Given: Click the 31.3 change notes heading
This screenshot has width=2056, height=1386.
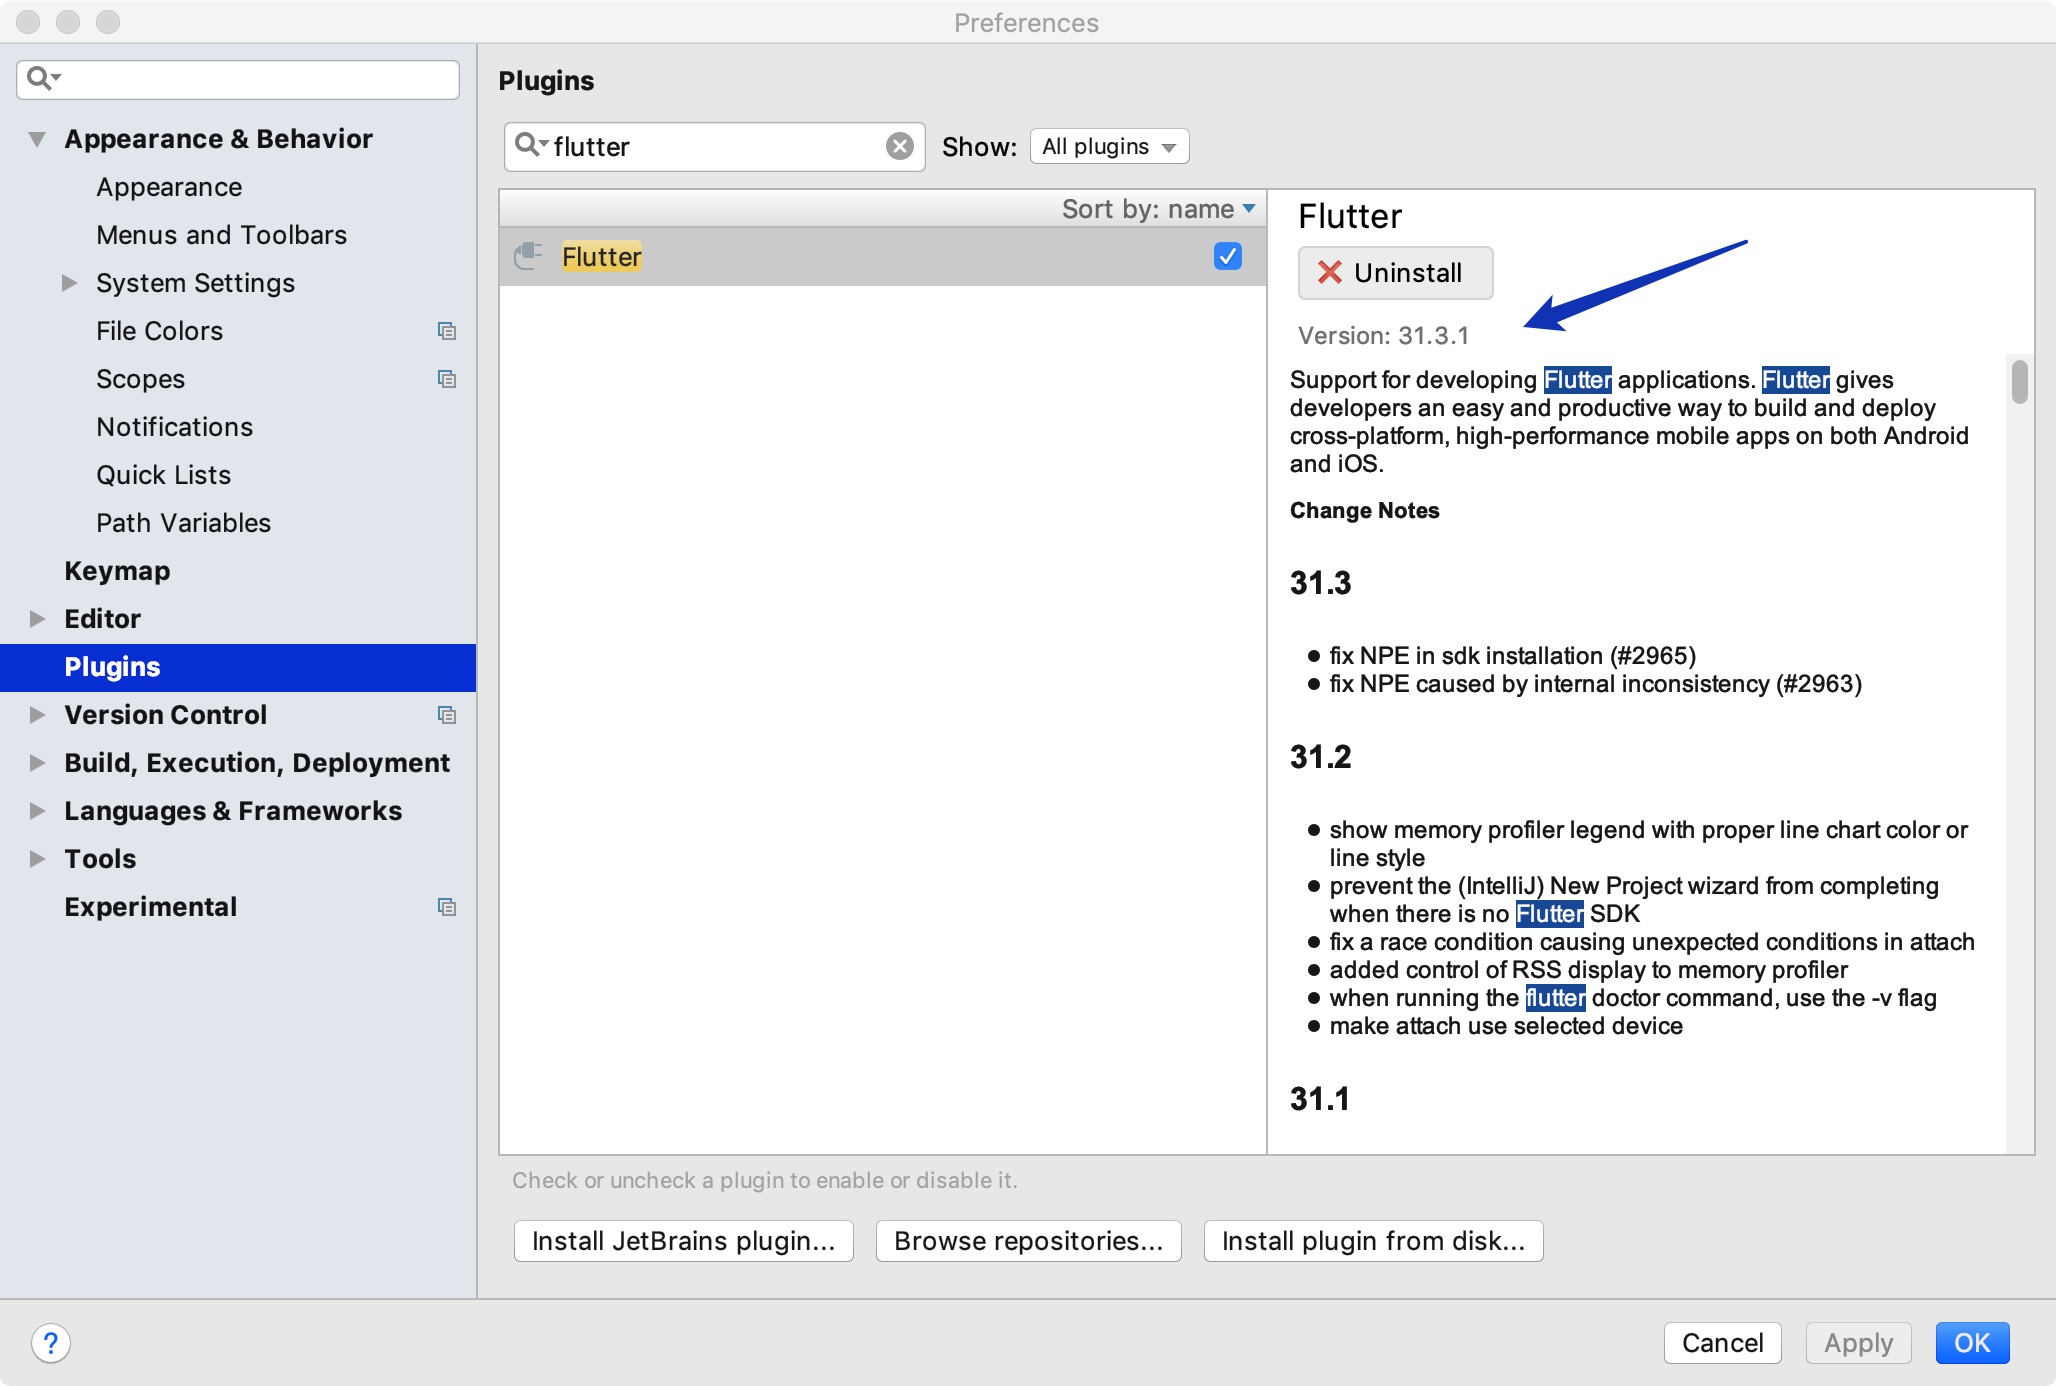Looking at the screenshot, I should point(1320,583).
